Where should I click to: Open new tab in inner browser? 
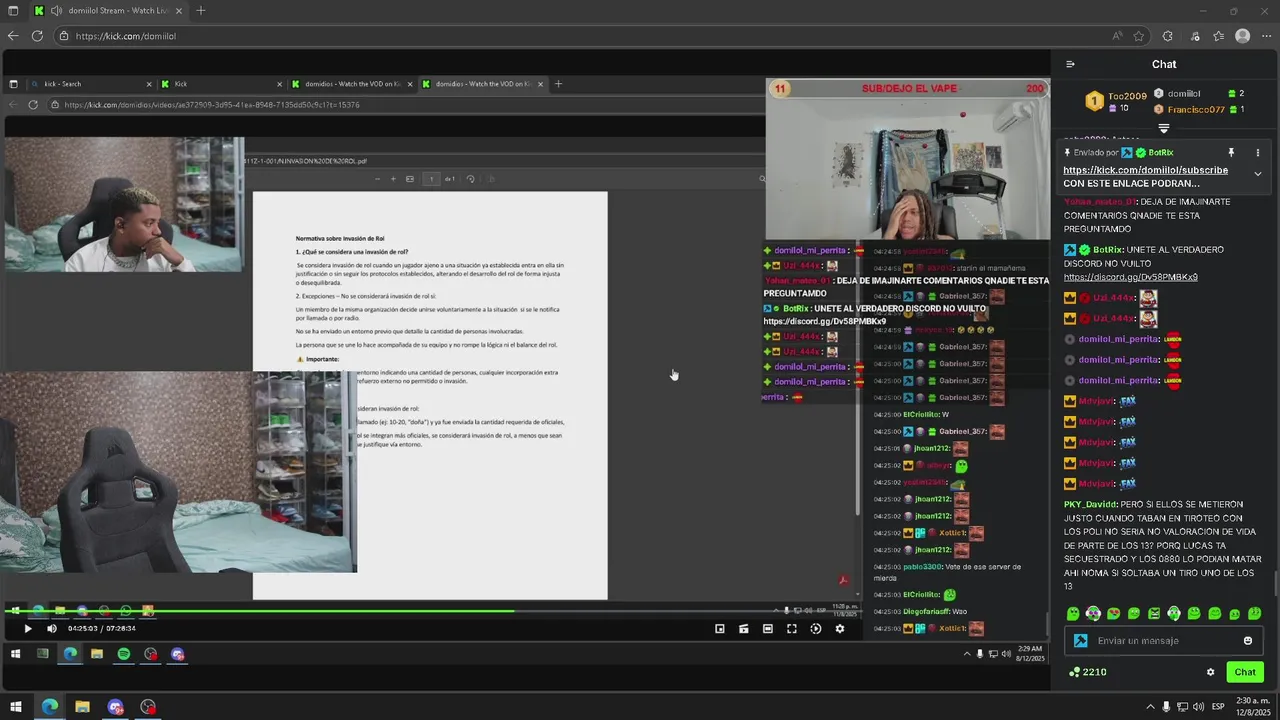pyautogui.click(x=559, y=84)
